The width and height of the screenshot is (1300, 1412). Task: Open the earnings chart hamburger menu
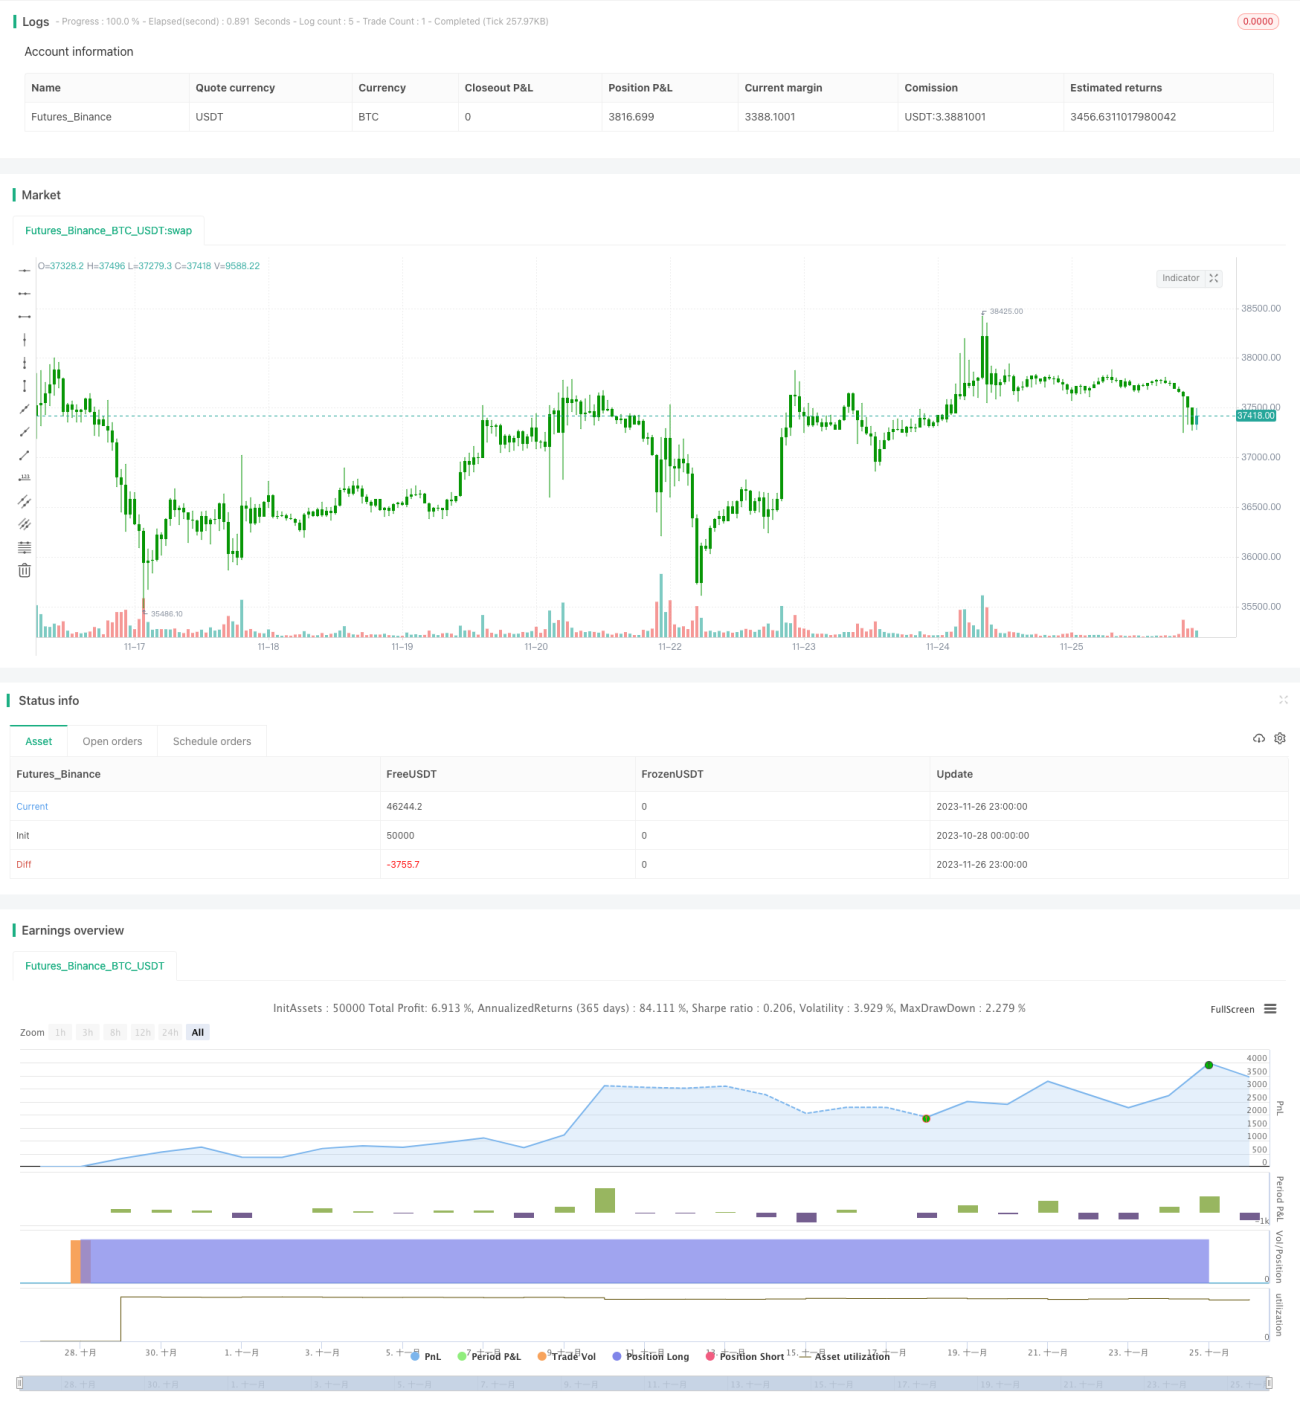tap(1270, 1009)
